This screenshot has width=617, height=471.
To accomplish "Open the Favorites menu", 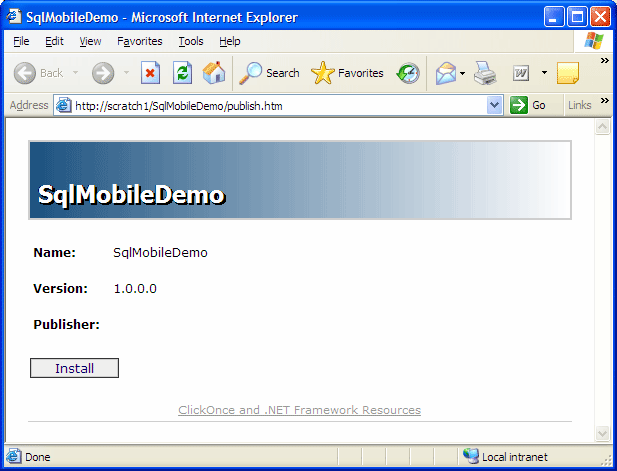I will pos(140,41).
